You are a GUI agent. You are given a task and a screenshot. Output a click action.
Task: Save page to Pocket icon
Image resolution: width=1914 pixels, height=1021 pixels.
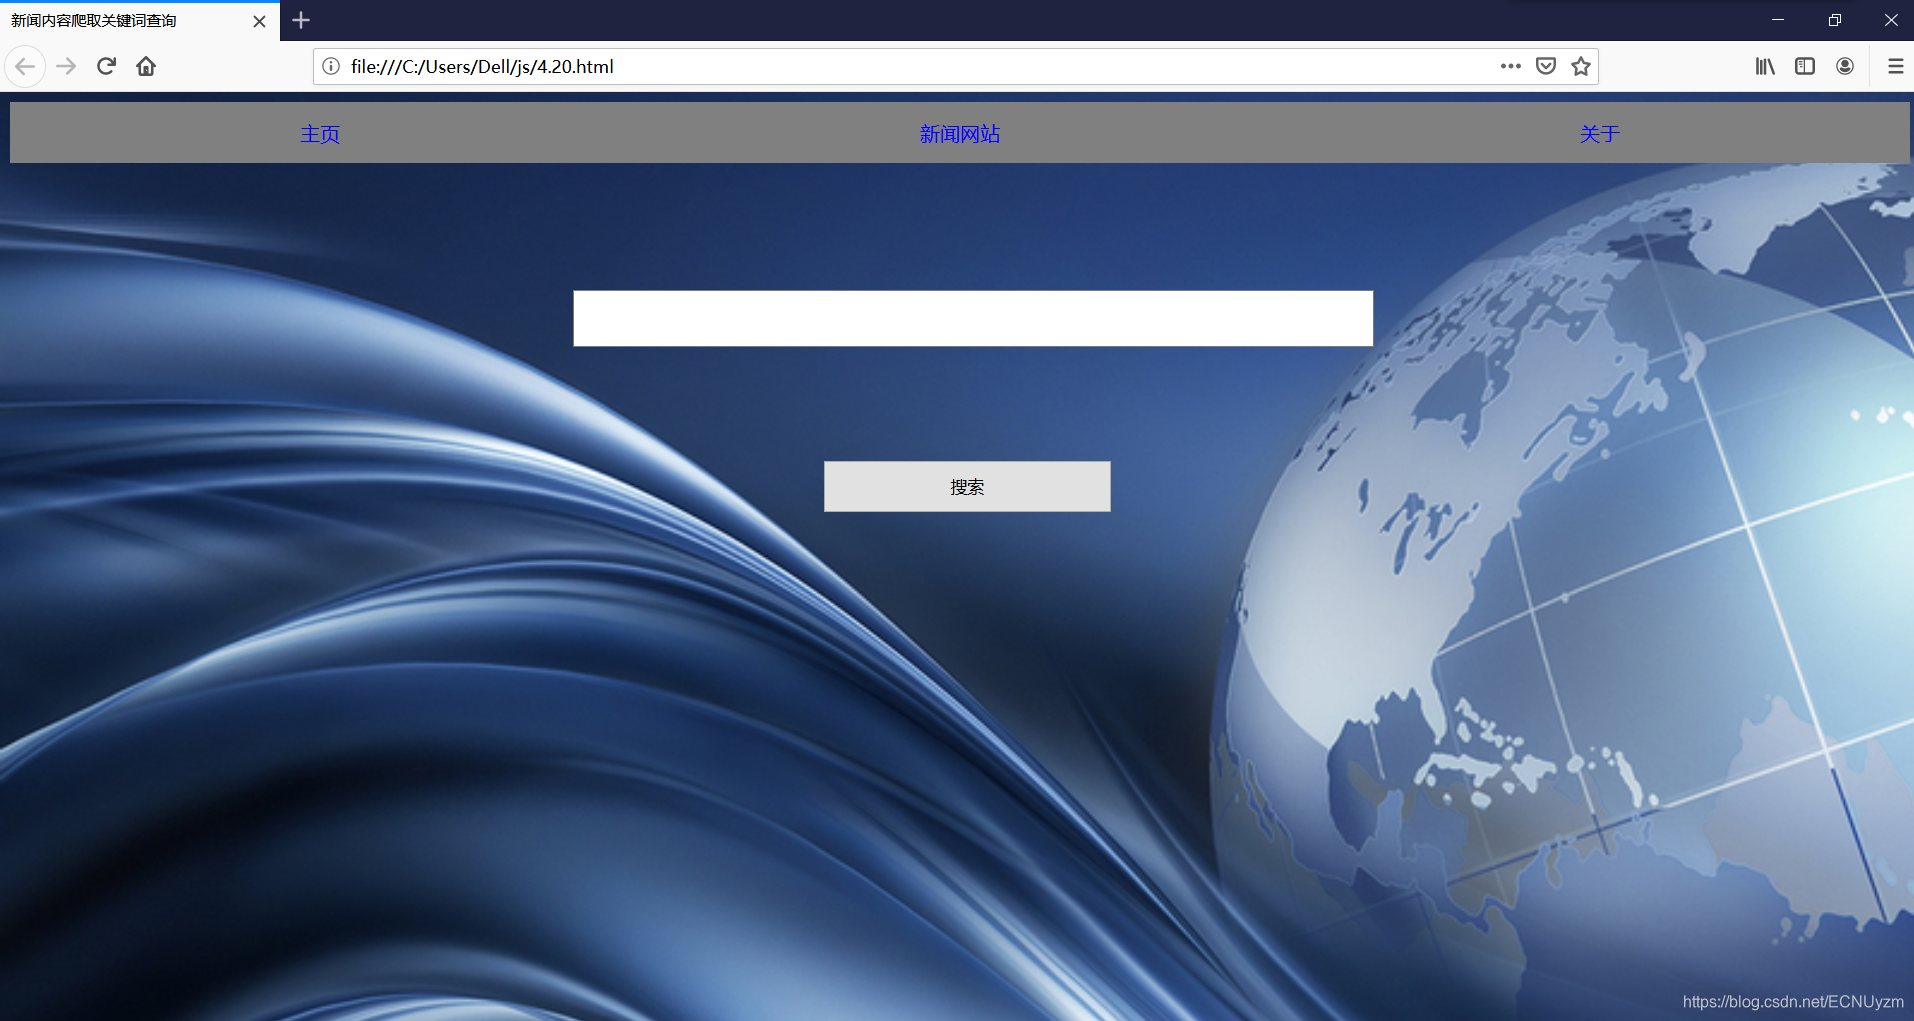click(x=1546, y=67)
